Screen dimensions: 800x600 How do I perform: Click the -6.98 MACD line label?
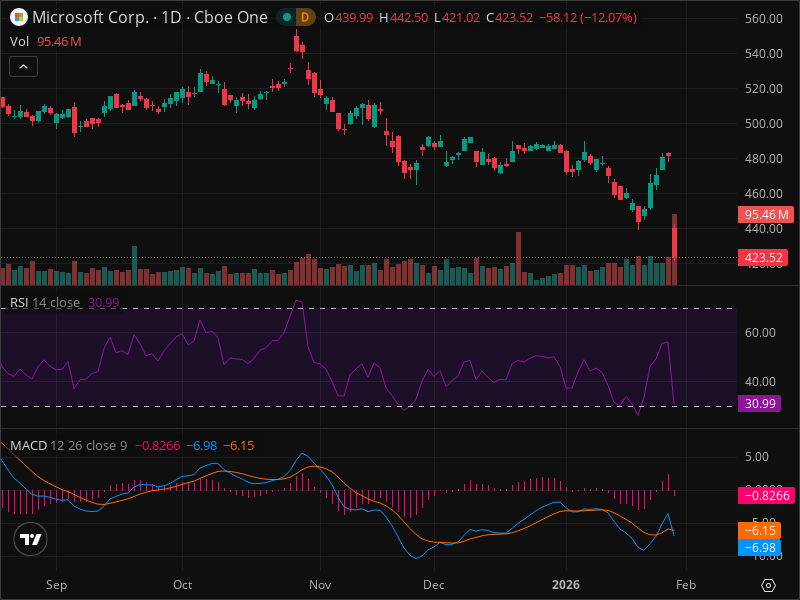[759, 547]
